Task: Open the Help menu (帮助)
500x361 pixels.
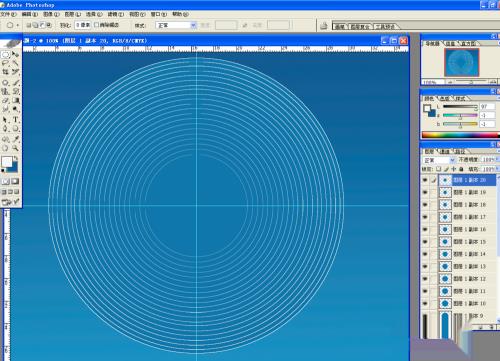Action: point(180,14)
